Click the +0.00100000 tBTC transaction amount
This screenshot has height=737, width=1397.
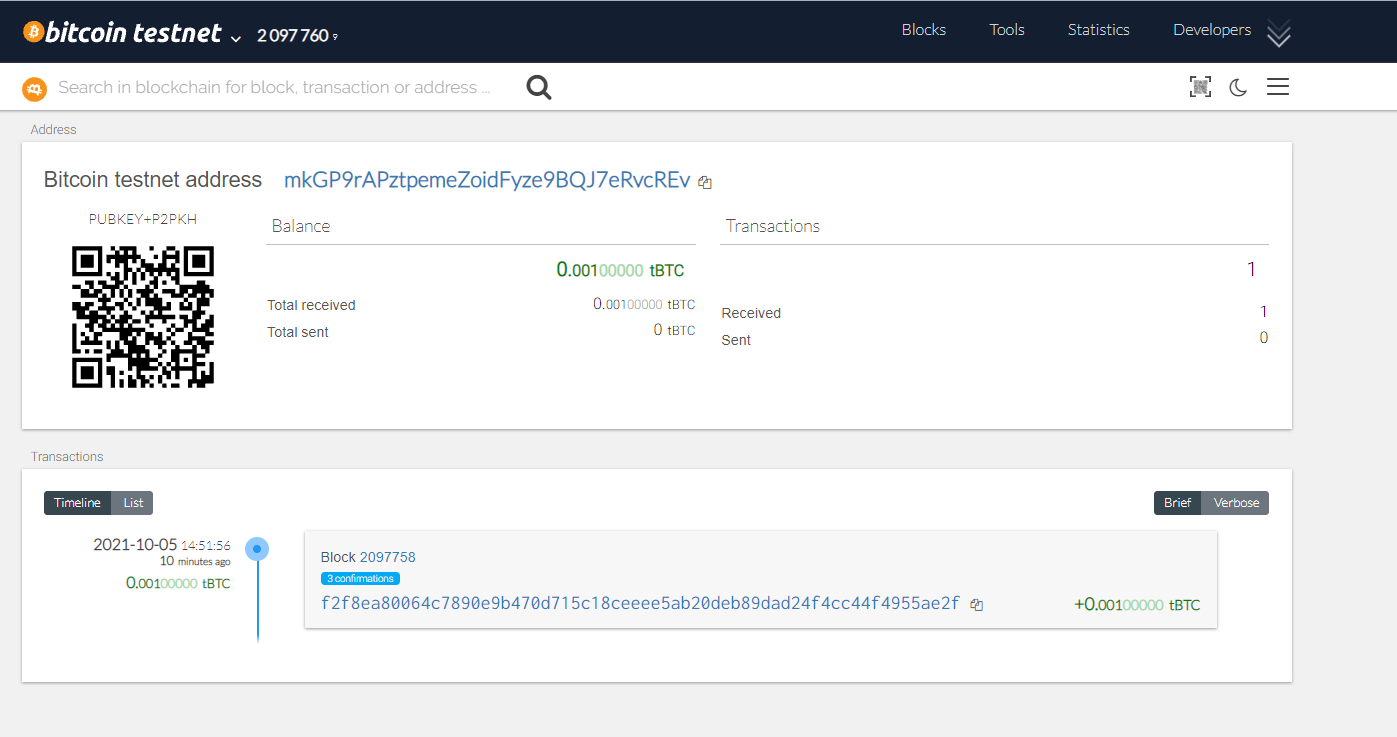click(1137, 605)
